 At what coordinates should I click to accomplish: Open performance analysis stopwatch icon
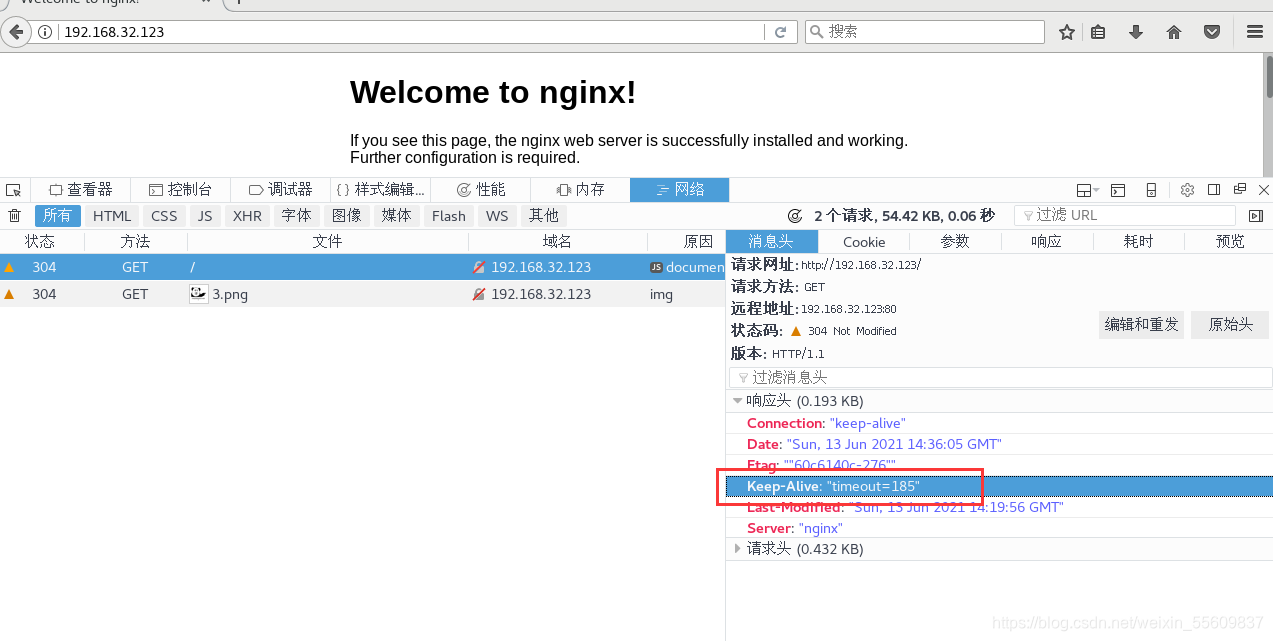tap(795, 216)
